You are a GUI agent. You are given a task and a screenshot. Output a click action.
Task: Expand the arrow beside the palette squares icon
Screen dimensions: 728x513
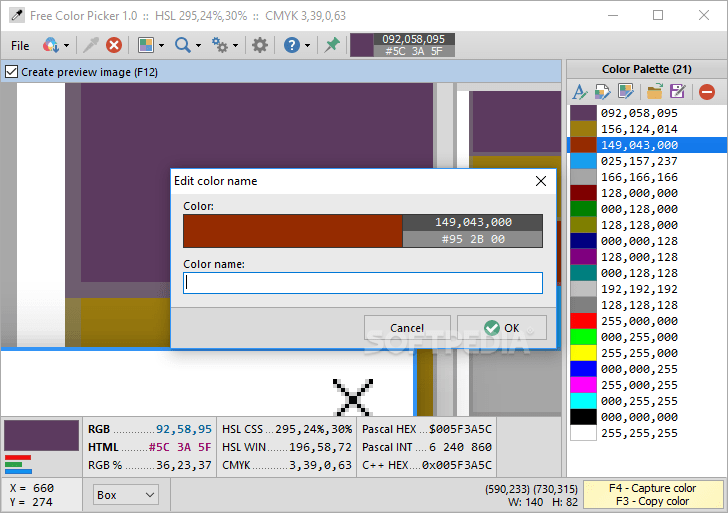161,45
